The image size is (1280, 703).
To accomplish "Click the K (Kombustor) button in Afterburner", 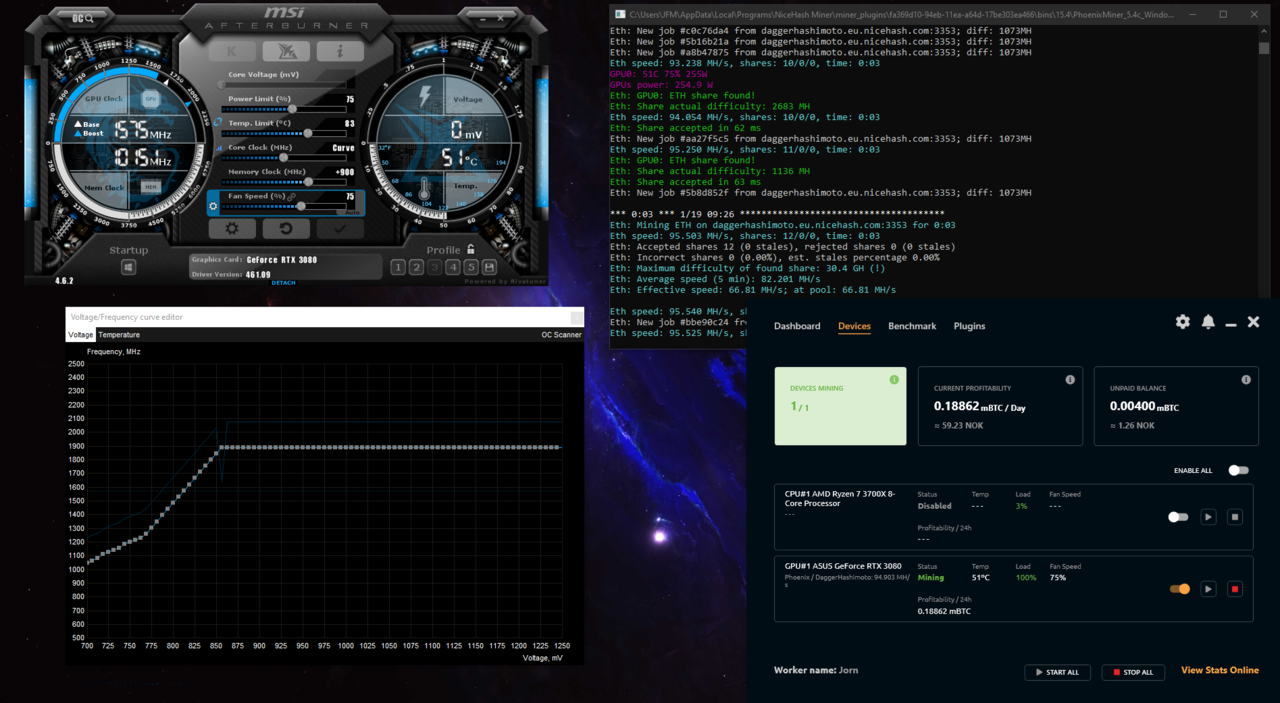I will click(232, 50).
